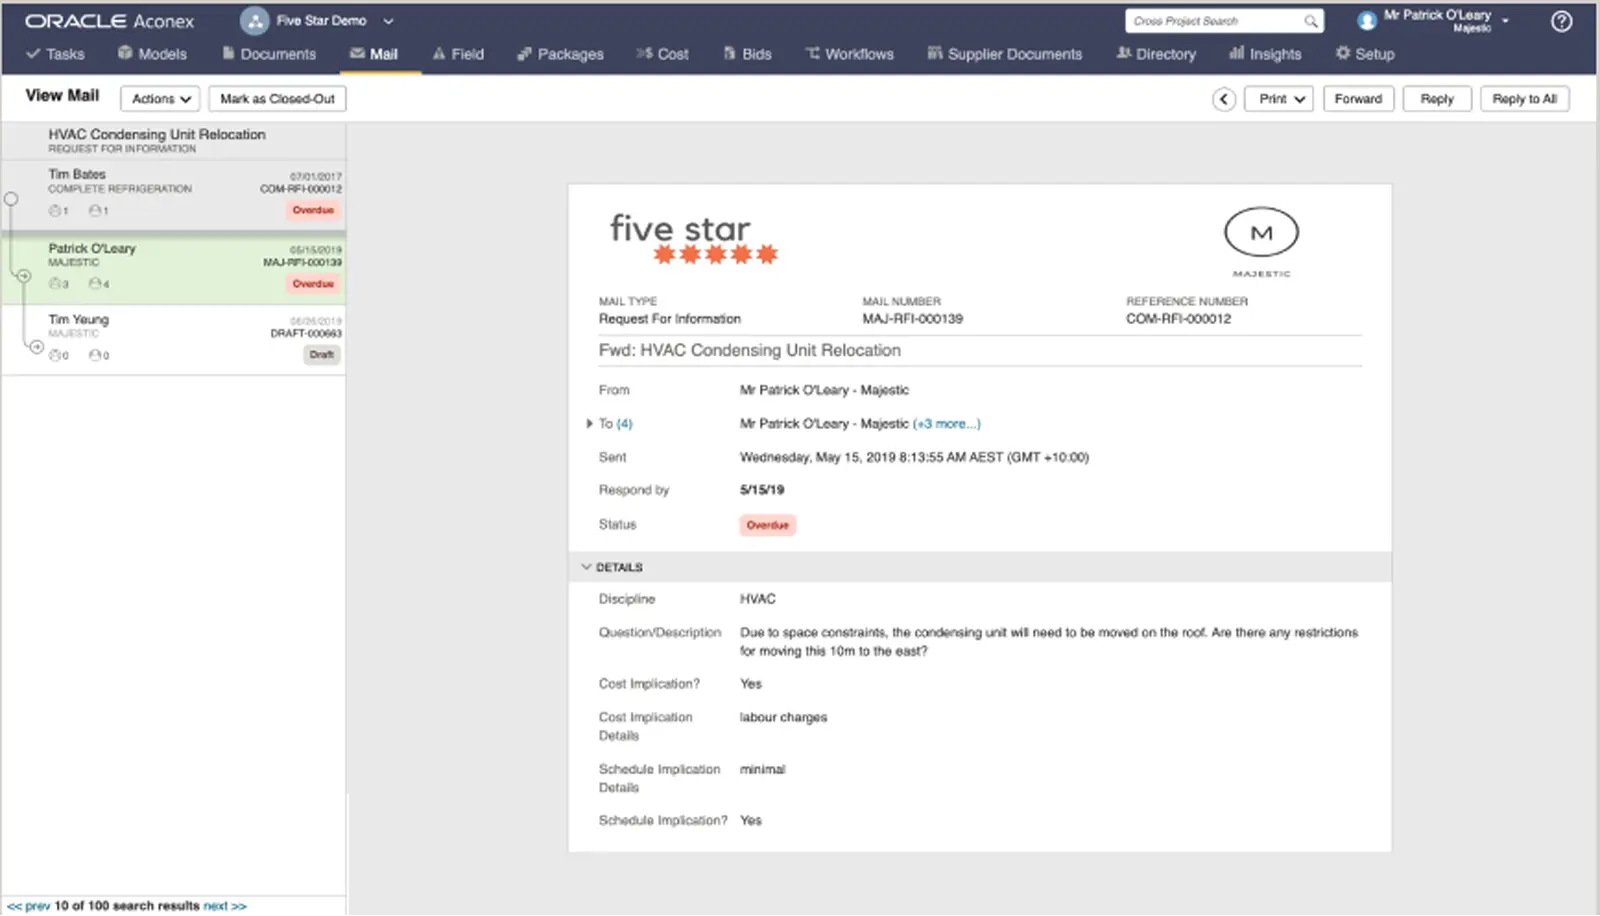The width and height of the screenshot is (1600, 916).
Task: Open the Five Star Demo project selector
Action: [322, 20]
